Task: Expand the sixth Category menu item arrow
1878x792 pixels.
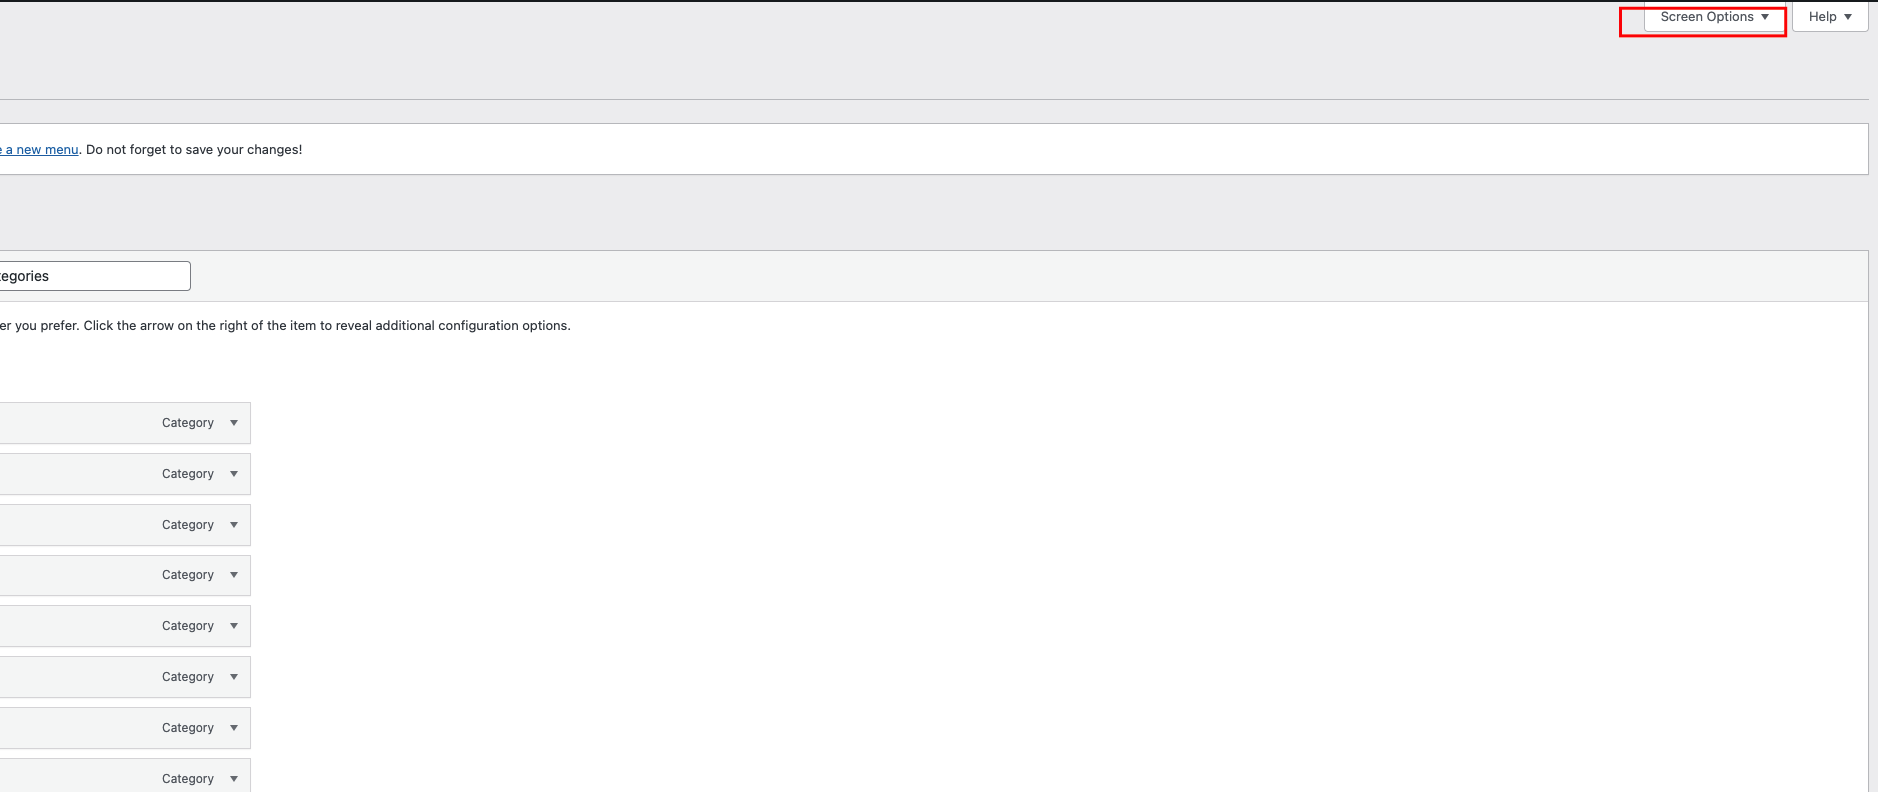Action: [x=234, y=677]
